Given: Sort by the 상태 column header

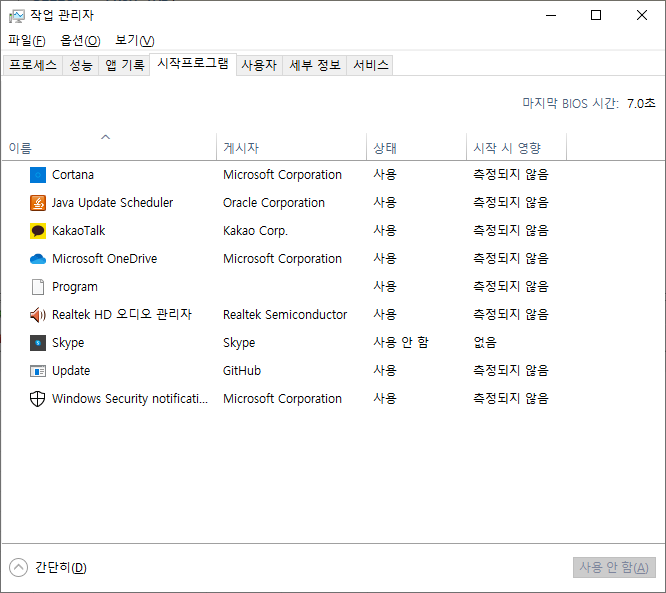Looking at the screenshot, I should [x=416, y=147].
